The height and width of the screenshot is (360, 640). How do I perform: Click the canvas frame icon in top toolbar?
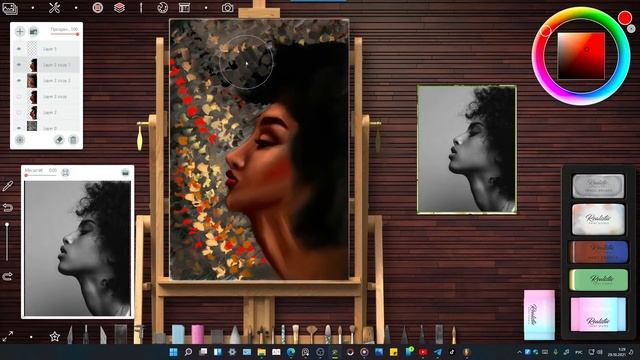coord(184,7)
